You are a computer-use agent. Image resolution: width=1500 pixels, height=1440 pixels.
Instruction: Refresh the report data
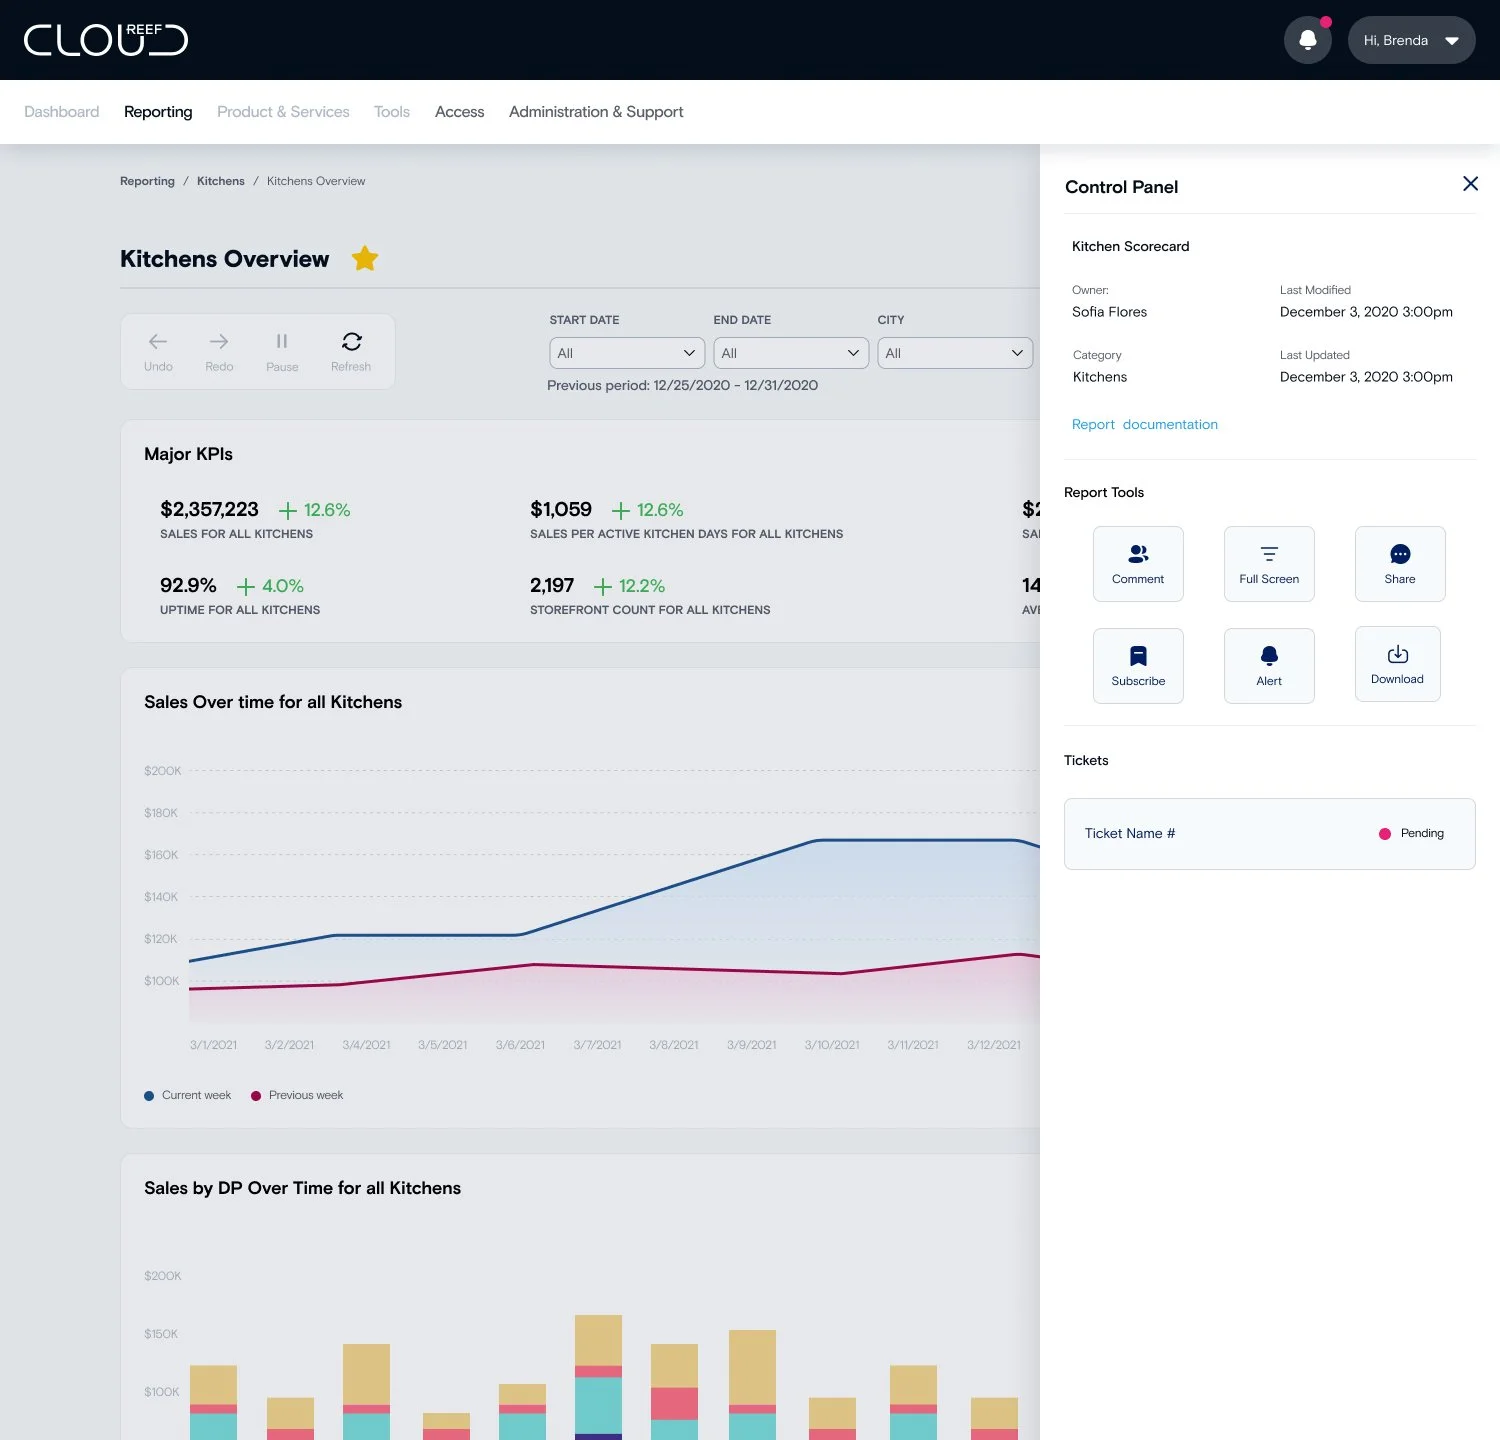(351, 351)
